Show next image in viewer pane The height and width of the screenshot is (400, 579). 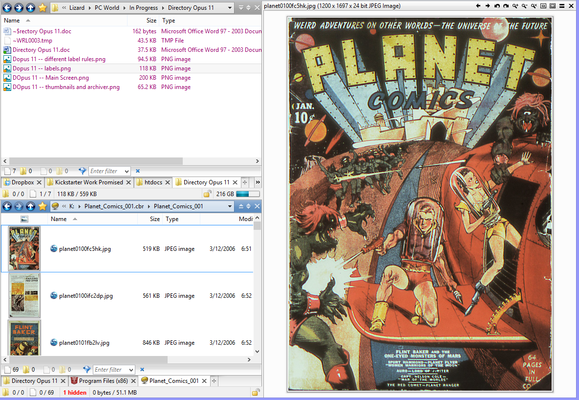pyautogui.click(x=488, y=6)
